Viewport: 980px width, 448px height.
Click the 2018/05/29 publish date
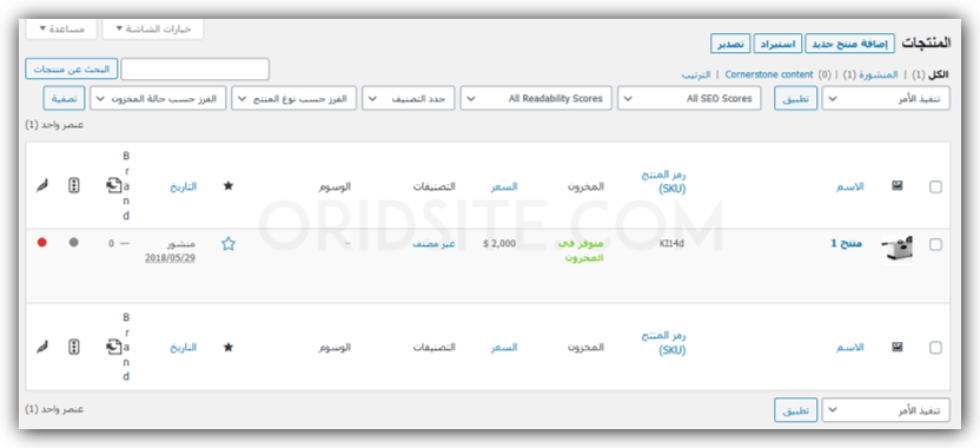170,257
